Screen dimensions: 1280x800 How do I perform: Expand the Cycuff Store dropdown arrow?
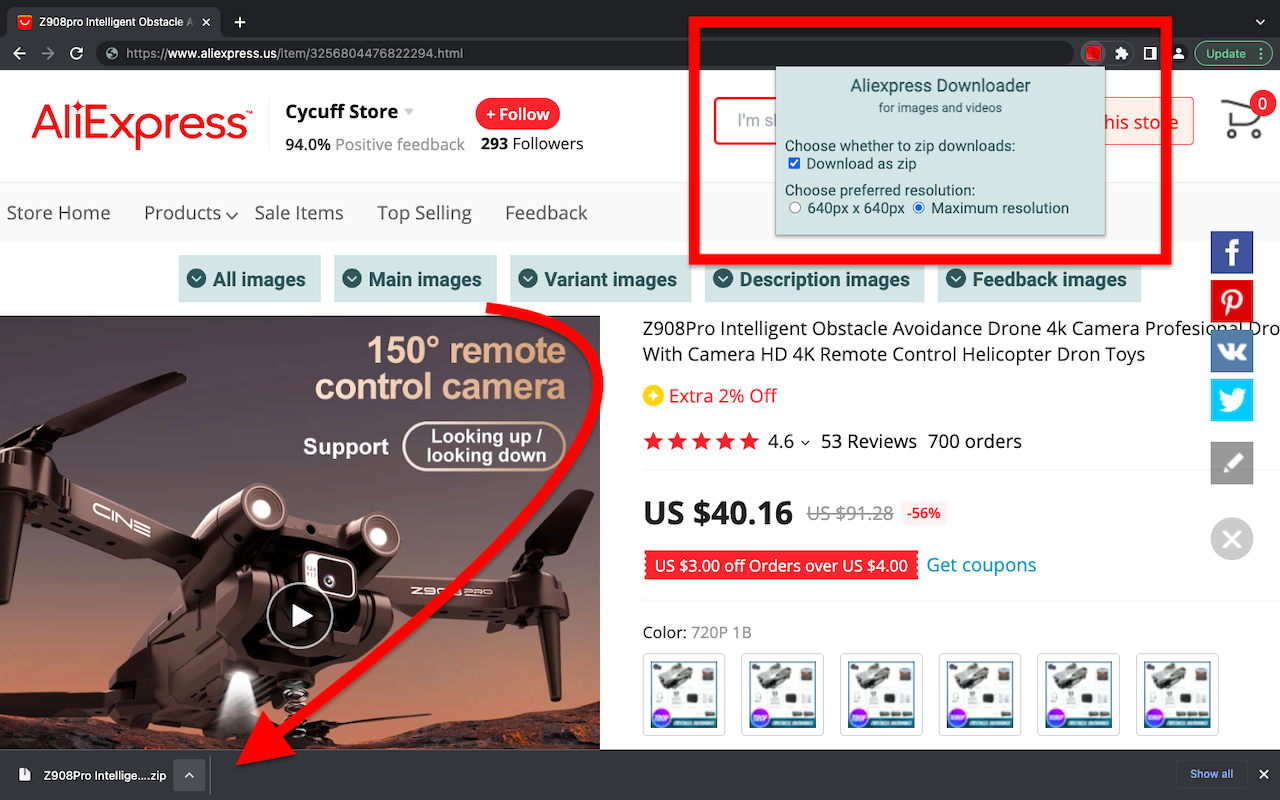(409, 112)
